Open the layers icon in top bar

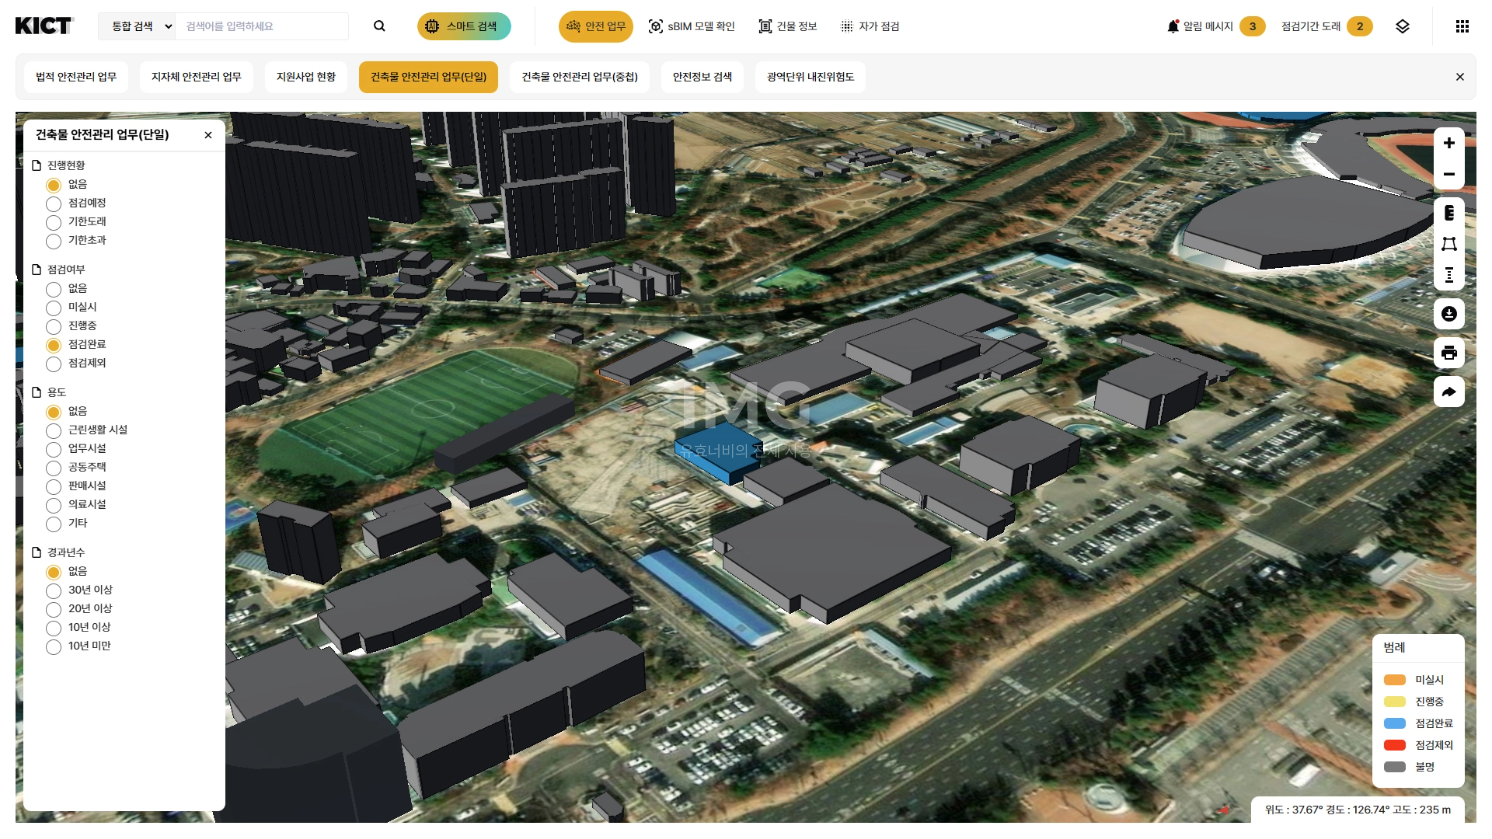point(1402,26)
